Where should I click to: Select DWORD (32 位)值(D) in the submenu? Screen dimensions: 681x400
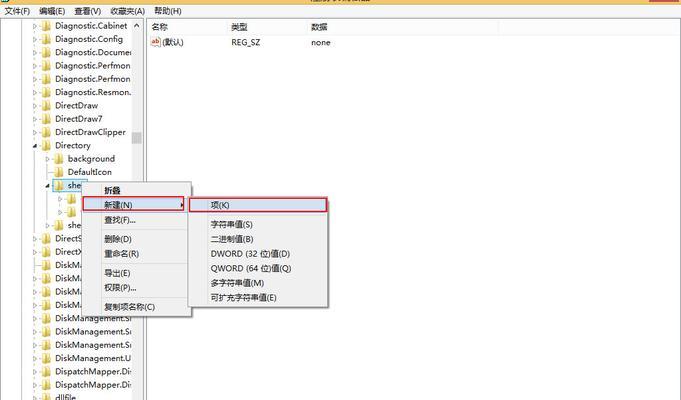[258, 254]
